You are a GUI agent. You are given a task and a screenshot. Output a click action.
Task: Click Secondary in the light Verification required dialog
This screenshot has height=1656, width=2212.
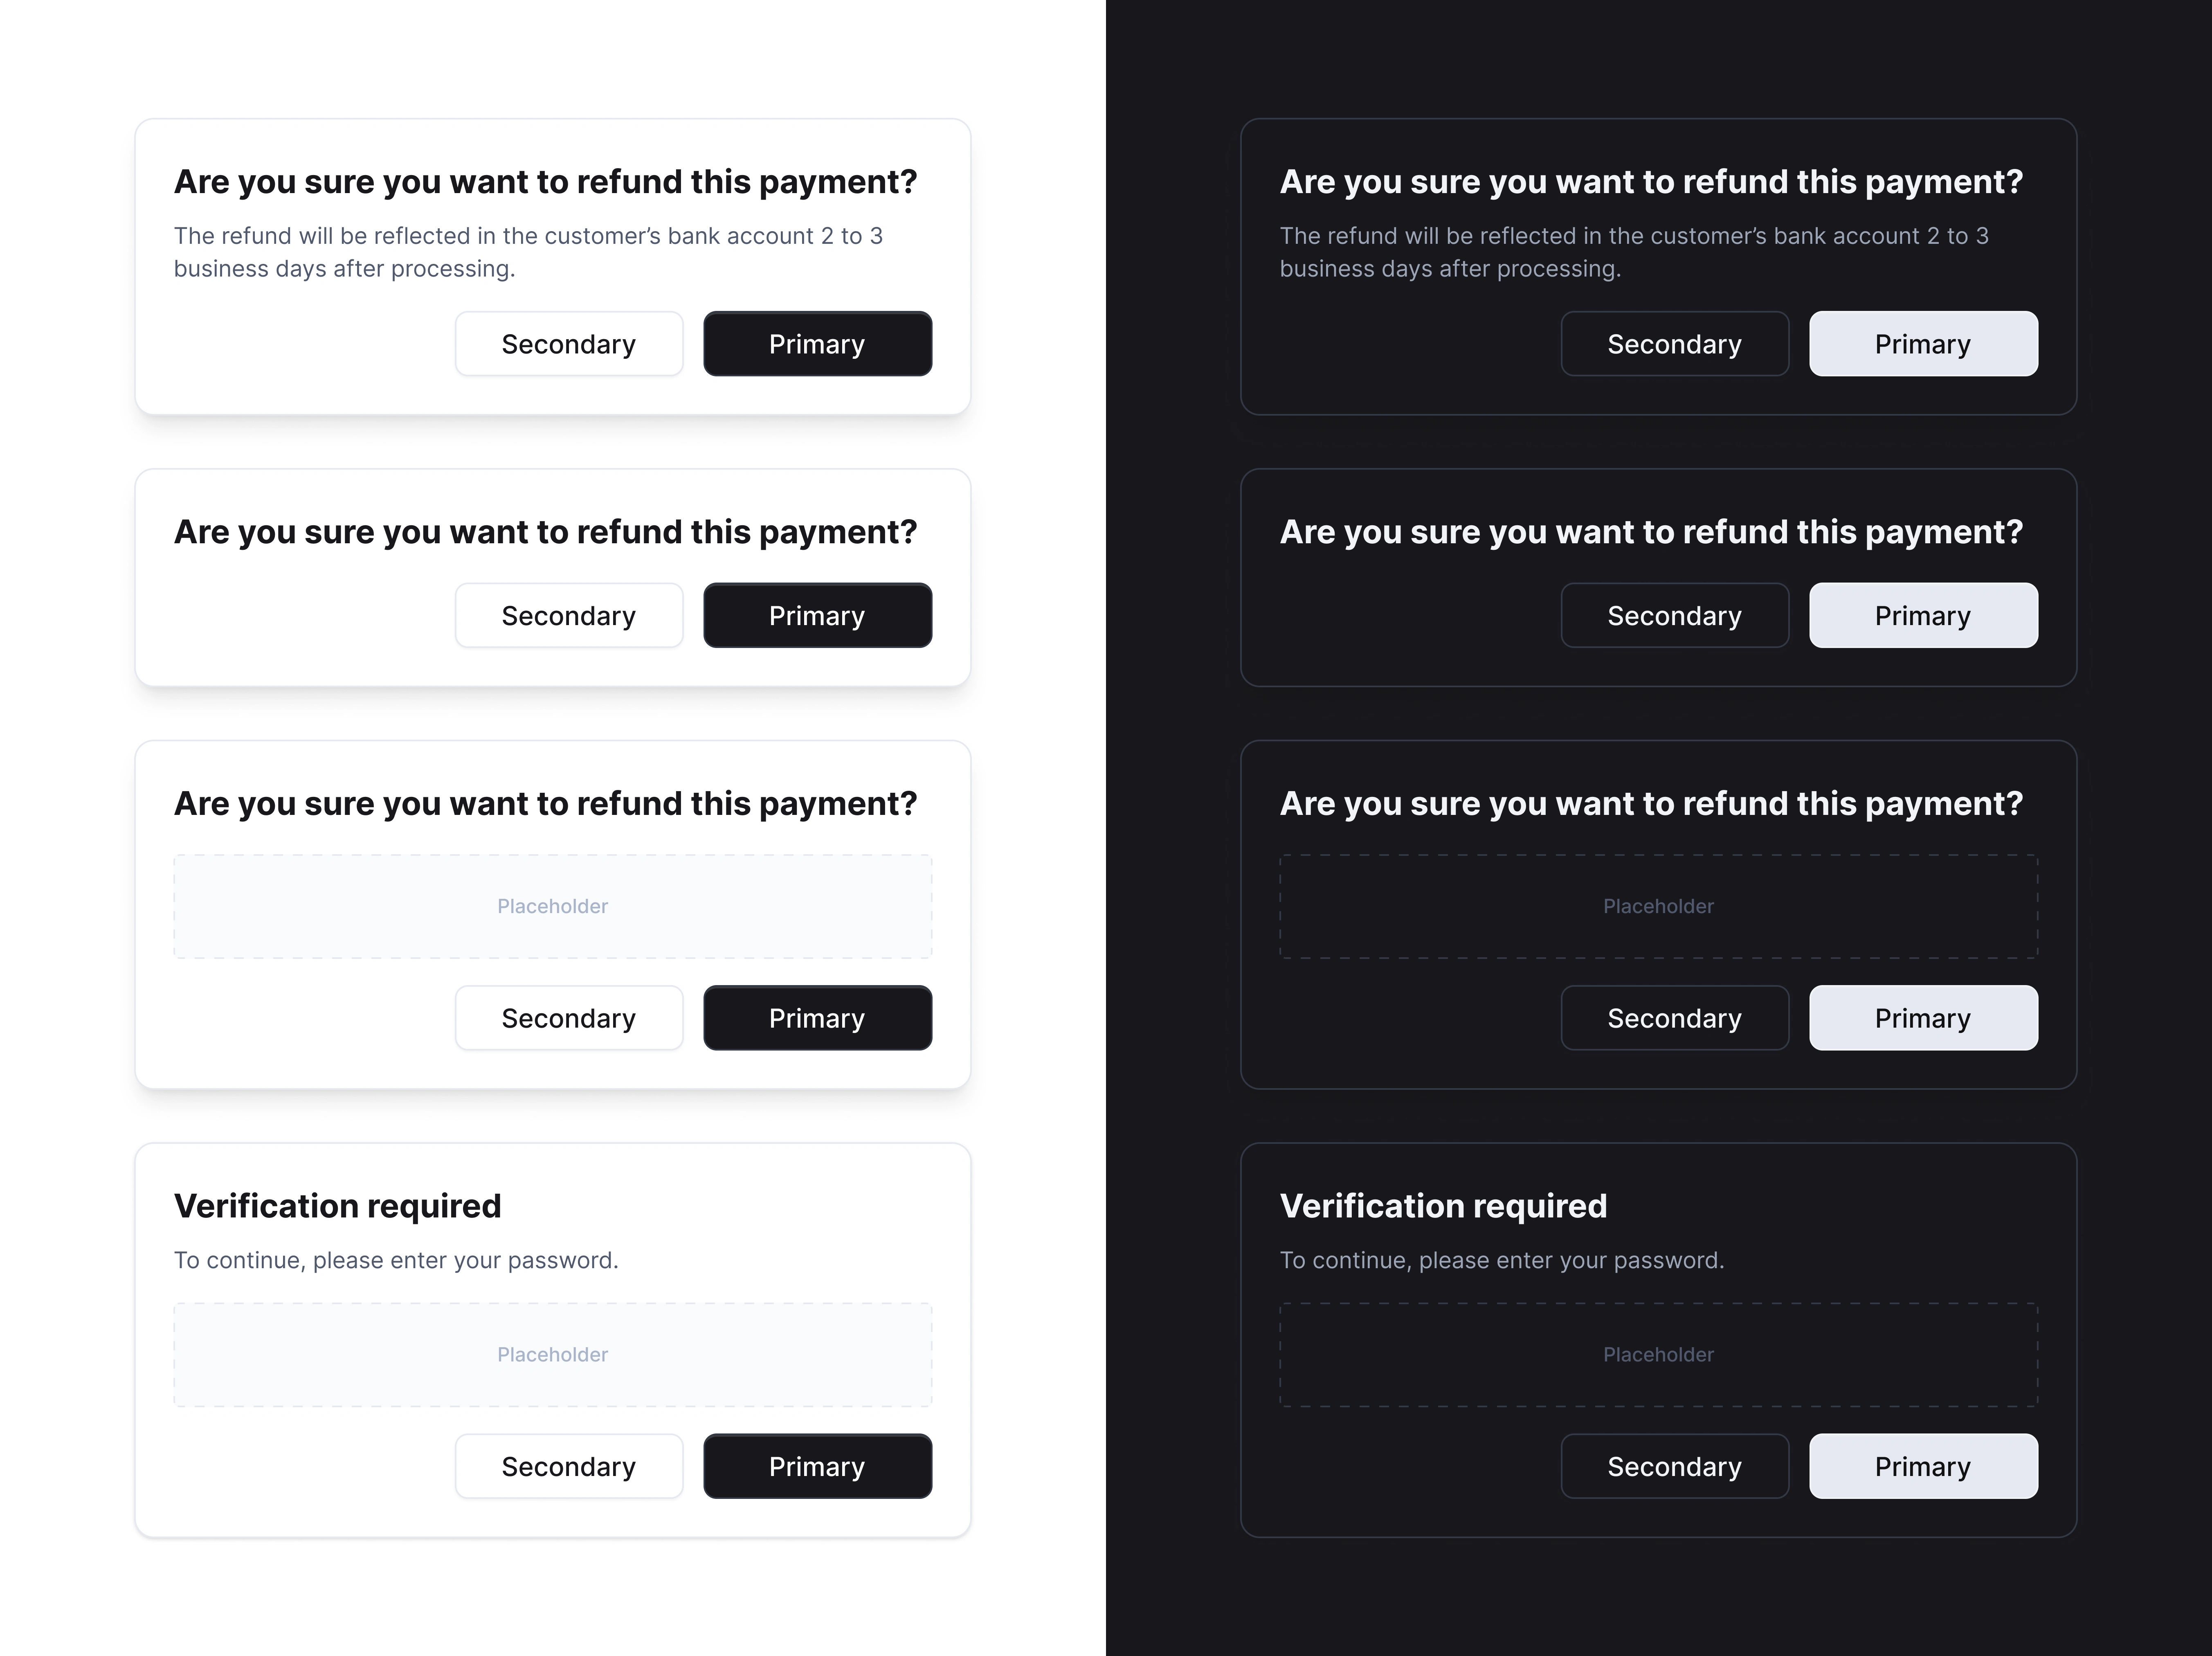pos(569,1466)
